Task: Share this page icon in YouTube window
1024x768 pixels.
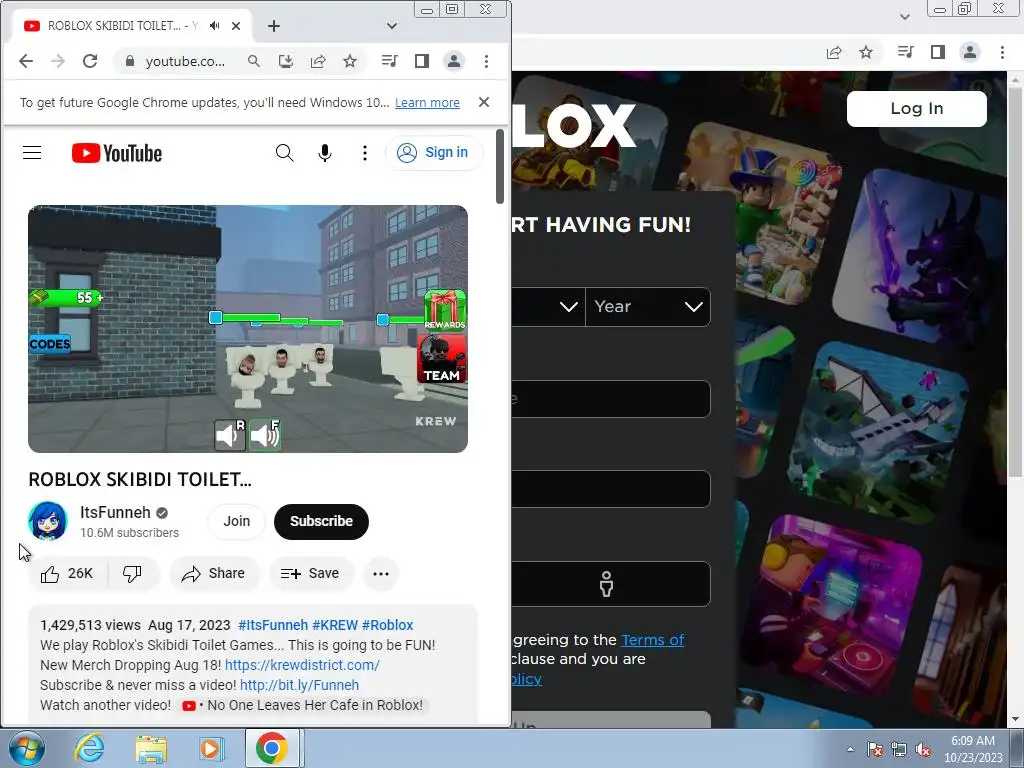Action: pyautogui.click(x=318, y=61)
